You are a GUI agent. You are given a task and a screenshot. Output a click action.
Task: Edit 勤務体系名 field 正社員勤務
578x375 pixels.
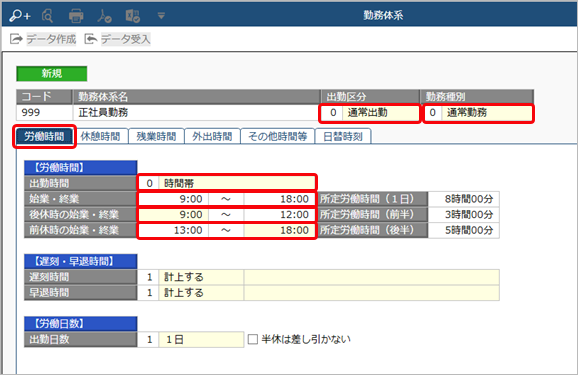(196, 112)
